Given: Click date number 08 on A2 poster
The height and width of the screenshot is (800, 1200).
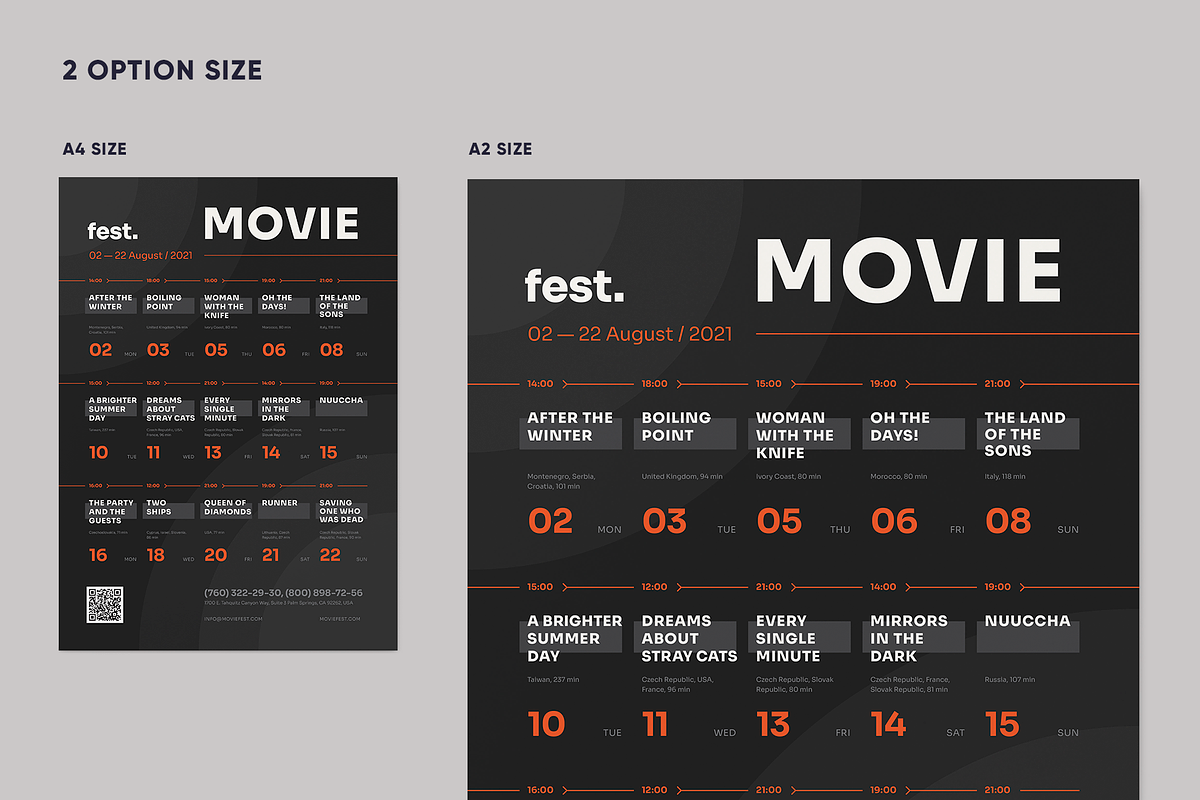Looking at the screenshot, I should pyautogui.click(x=1008, y=521).
